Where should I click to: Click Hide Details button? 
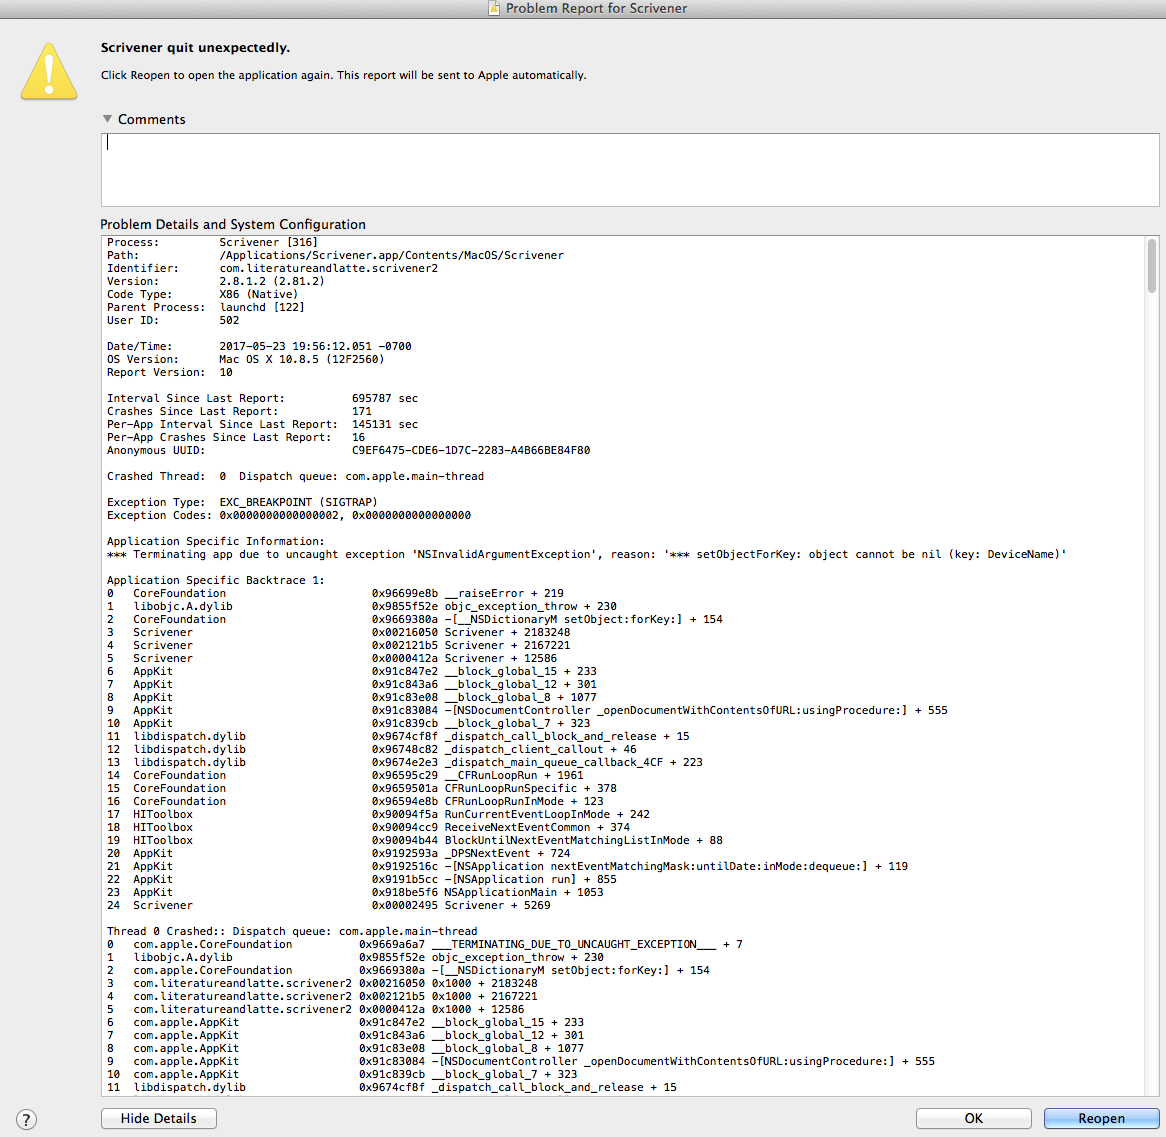pos(158,1118)
